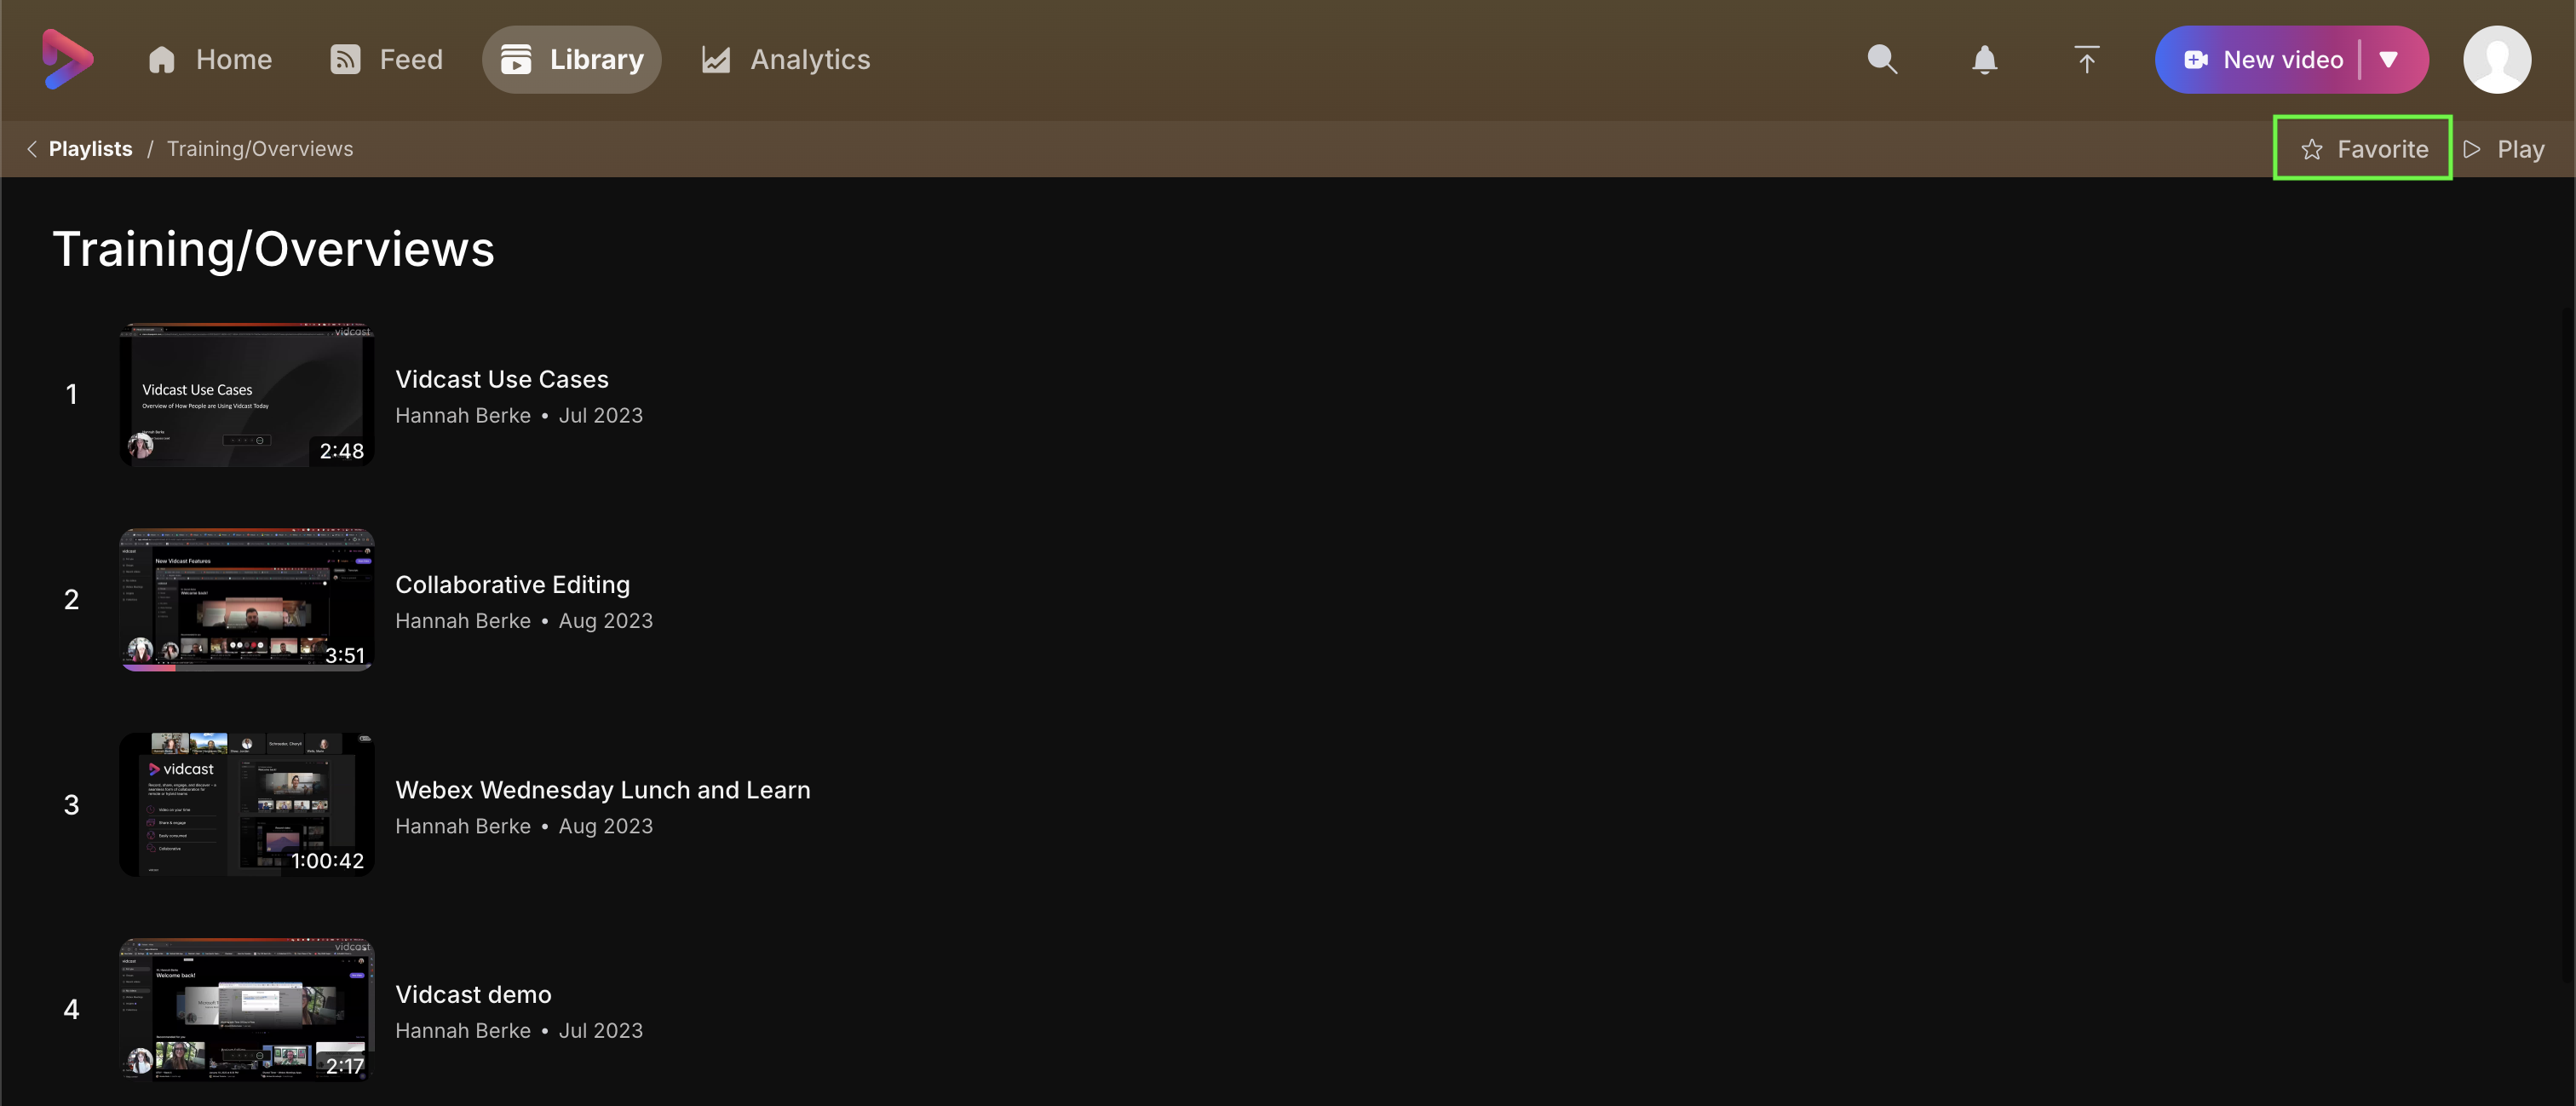Open Vidcast Use Cases thumbnail
Image resolution: width=2576 pixels, height=1106 pixels.
tap(246, 394)
